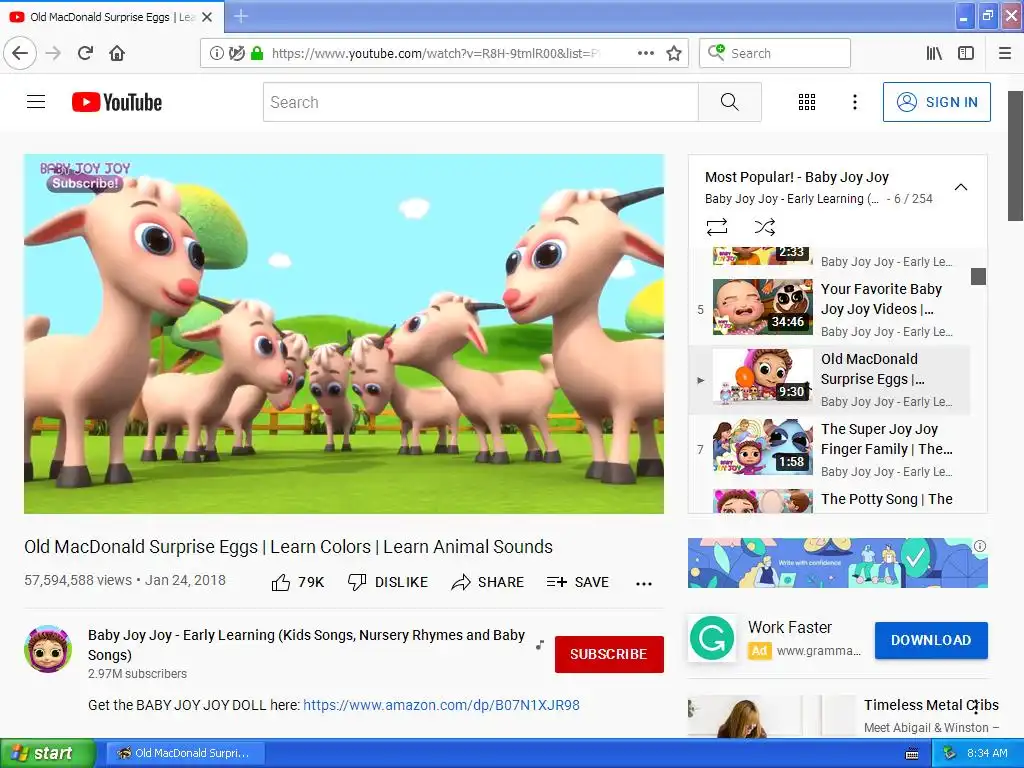This screenshot has width=1024, height=768.
Task: Click the video player to pause
Action: (344, 334)
